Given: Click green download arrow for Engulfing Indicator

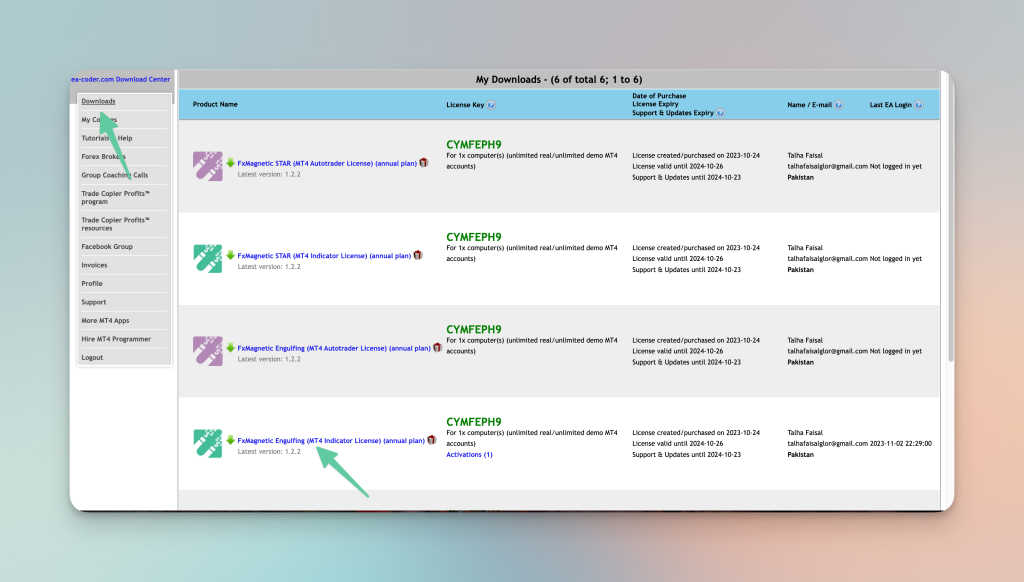Looking at the screenshot, I should [x=231, y=440].
